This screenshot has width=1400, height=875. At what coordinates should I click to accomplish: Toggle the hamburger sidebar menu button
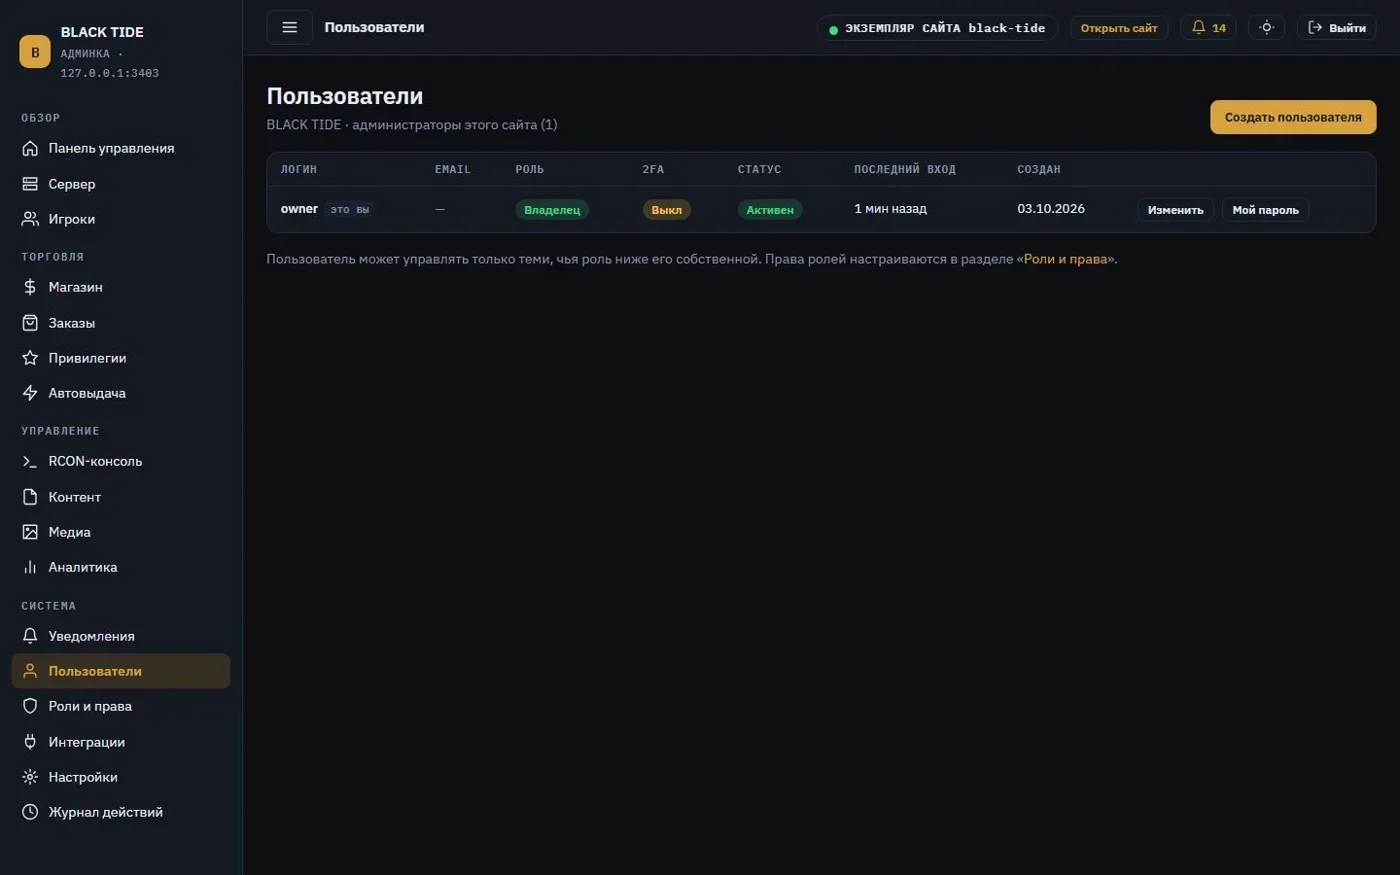click(x=290, y=28)
